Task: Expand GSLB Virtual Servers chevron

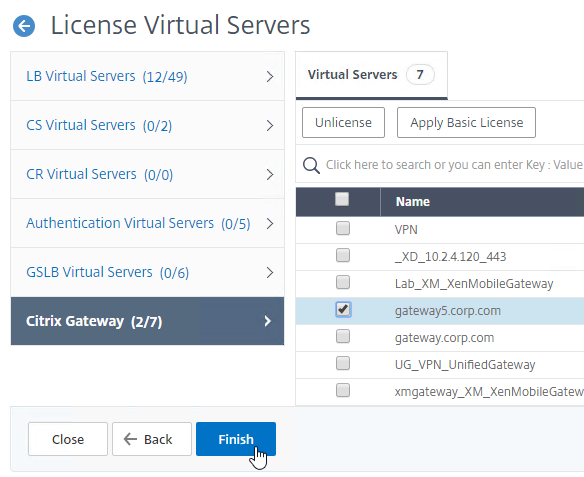Action: coord(270,273)
